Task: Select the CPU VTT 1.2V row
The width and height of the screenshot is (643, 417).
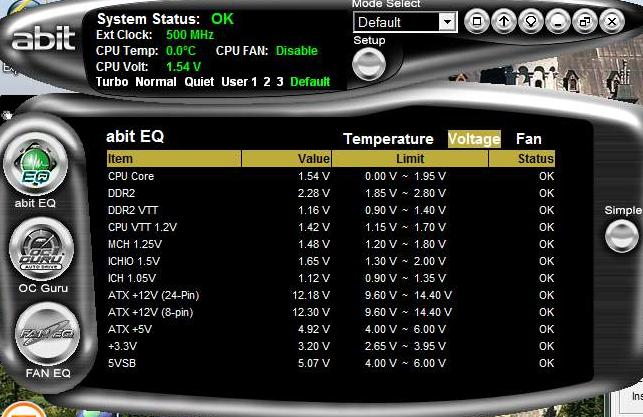Action: click(331, 227)
